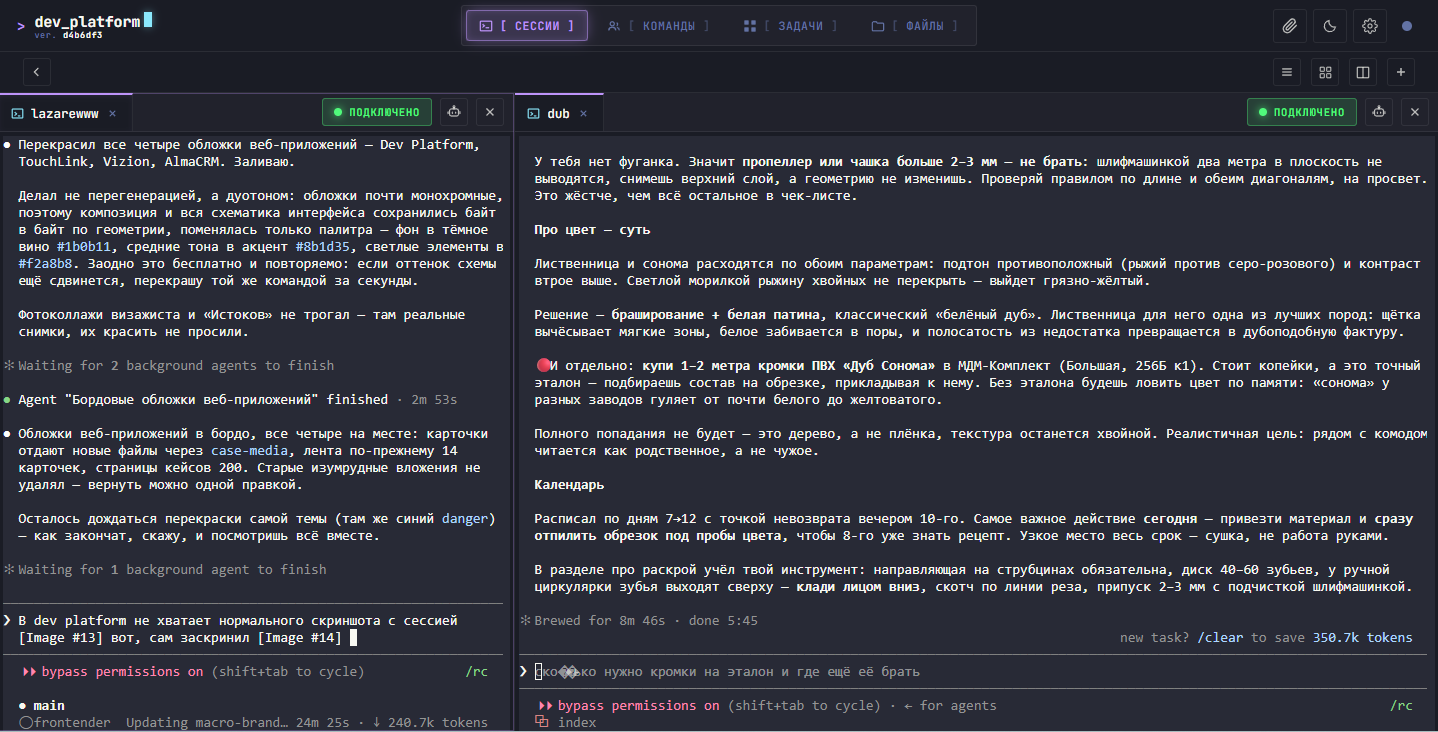
Task: Switch to list layout view
Action: click(x=1287, y=72)
